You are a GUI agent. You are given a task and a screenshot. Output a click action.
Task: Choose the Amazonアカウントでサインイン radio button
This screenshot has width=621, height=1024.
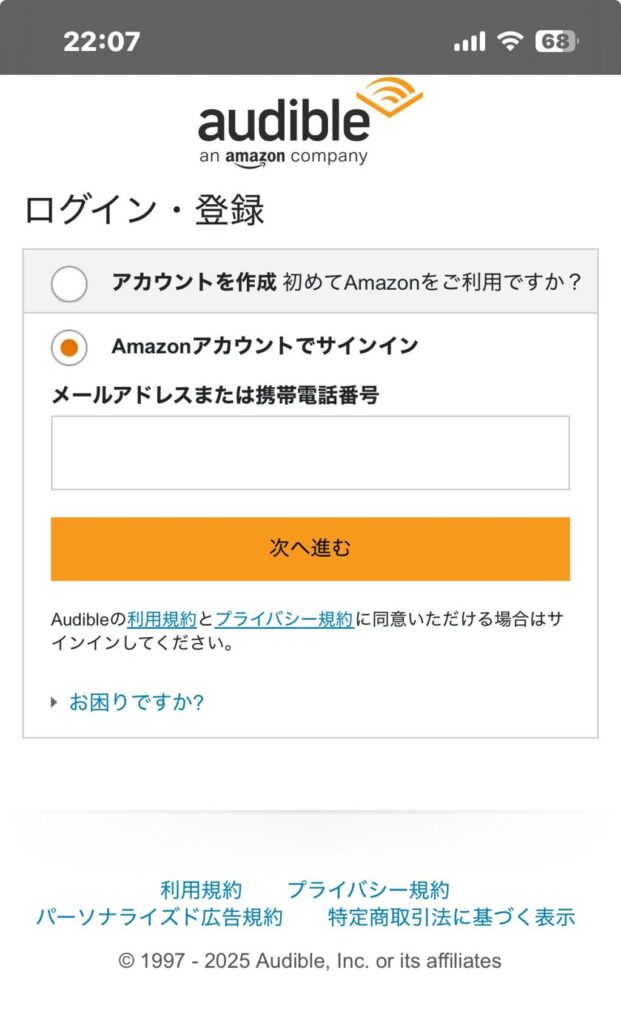coord(69,347)
